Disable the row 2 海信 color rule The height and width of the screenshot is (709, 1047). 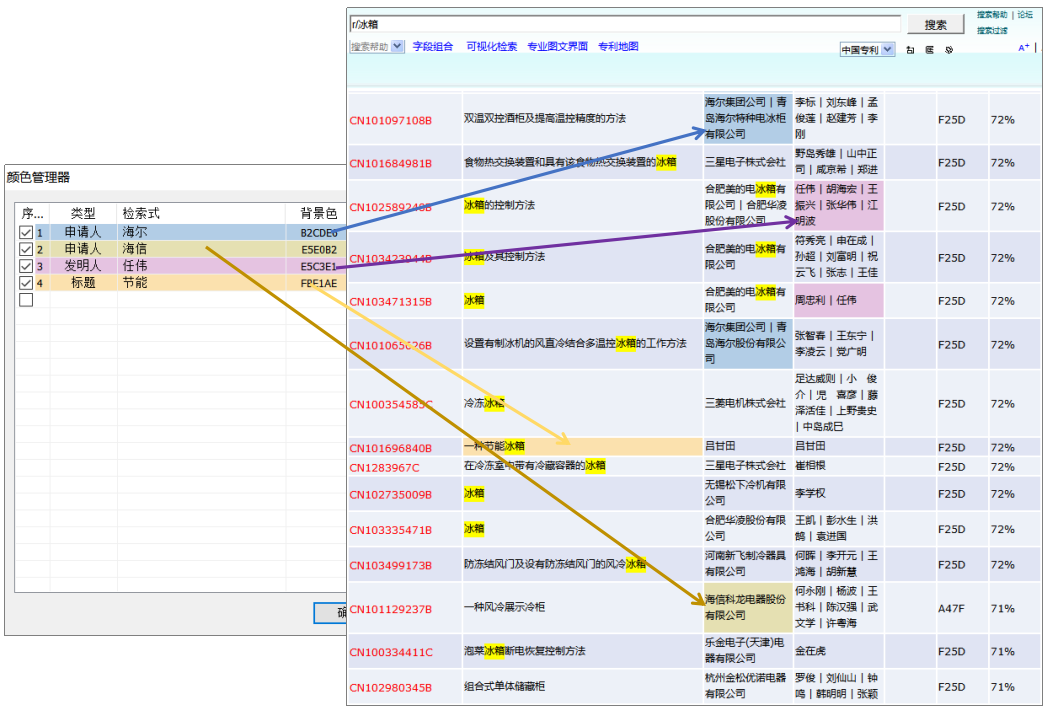tap(25, 249)
